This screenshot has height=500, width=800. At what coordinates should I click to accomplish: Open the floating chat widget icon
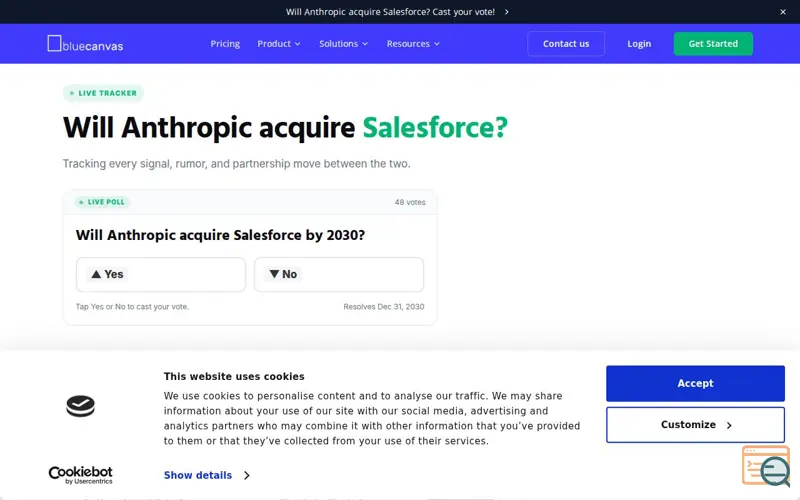pos(766,465)
